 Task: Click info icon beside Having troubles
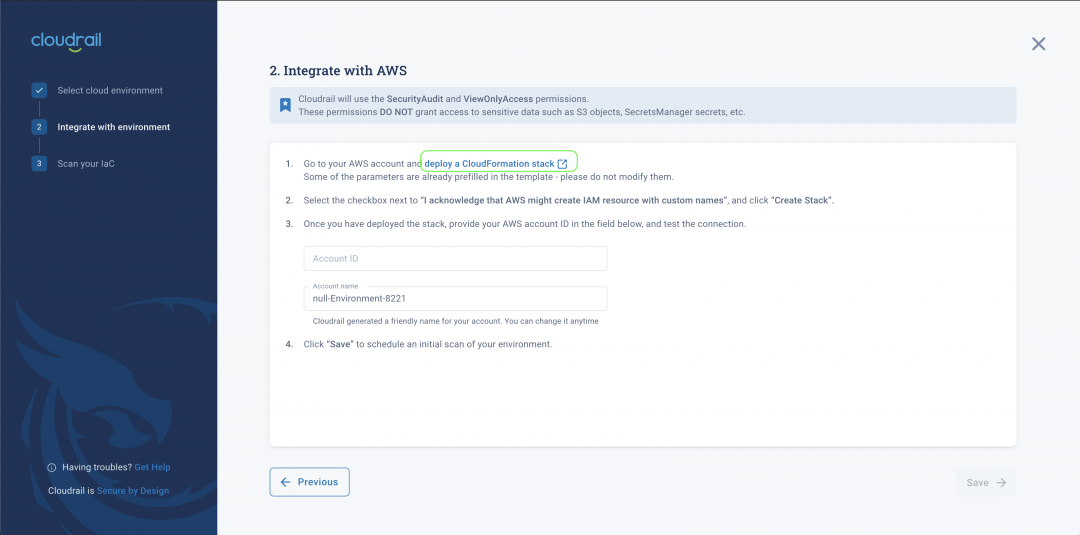[x=52, y=468]
